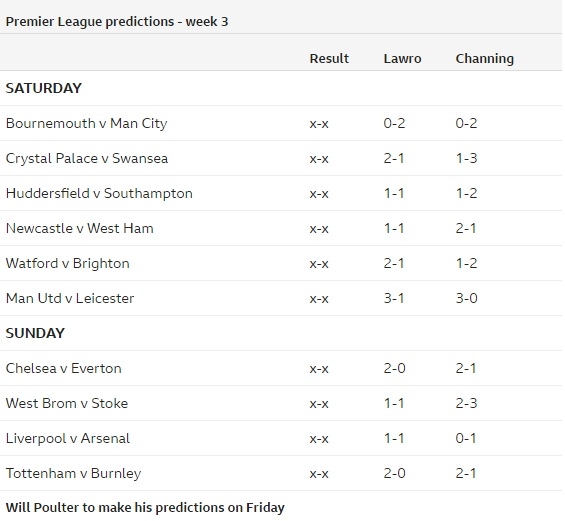Click Newcastle v West Ham fixture text
565x521 pixels.
pyautogui.click(x=80, y=228)
